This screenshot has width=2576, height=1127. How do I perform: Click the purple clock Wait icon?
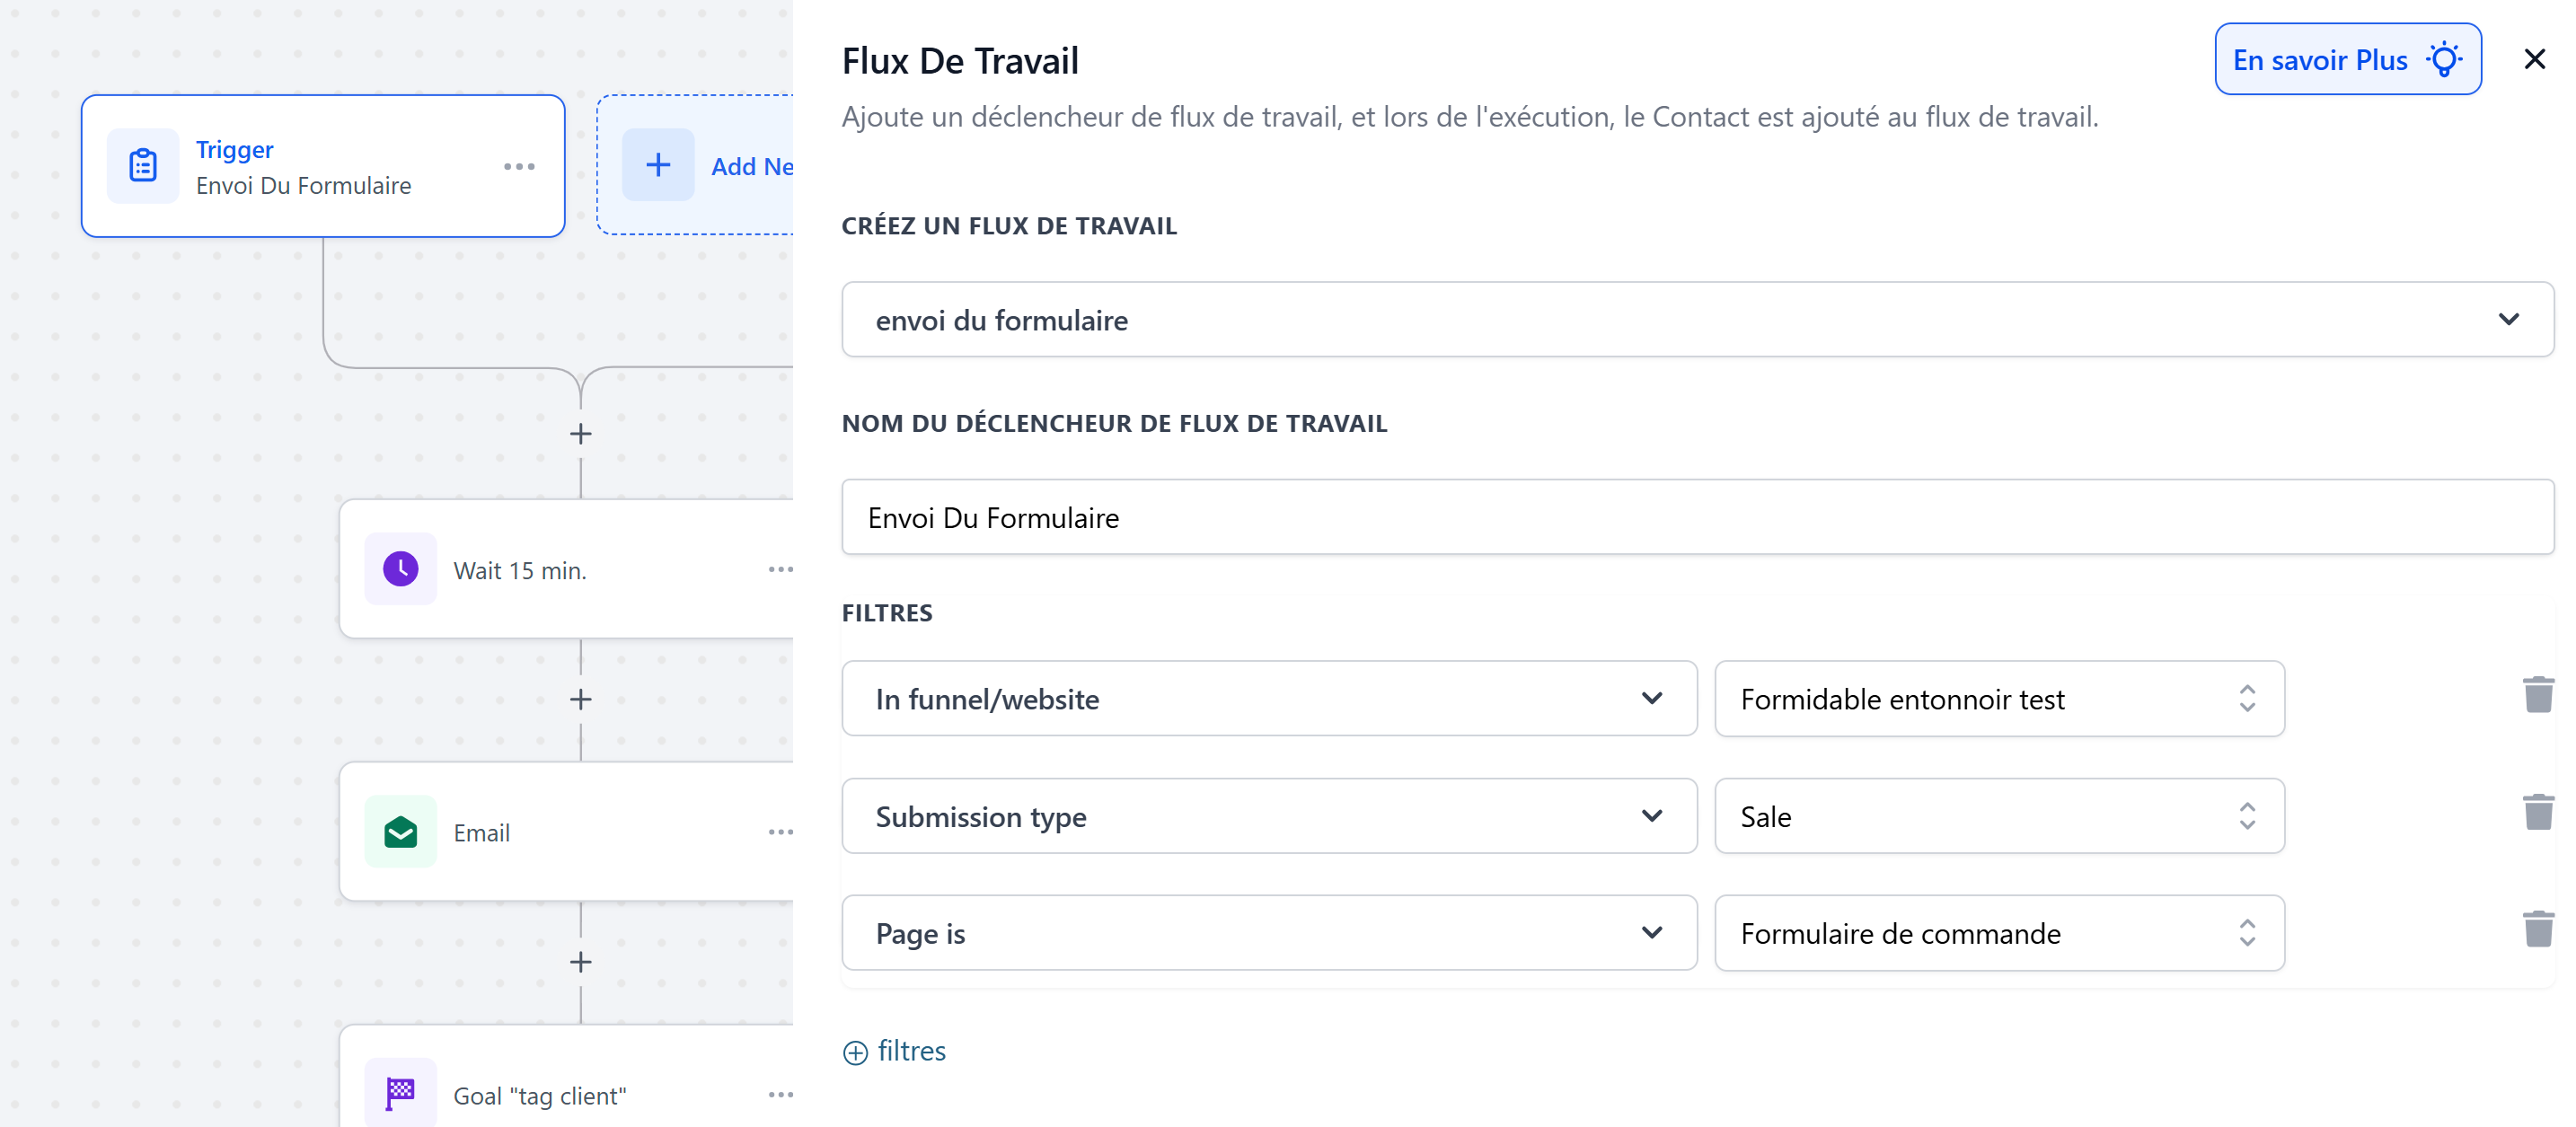click(400, 569)
